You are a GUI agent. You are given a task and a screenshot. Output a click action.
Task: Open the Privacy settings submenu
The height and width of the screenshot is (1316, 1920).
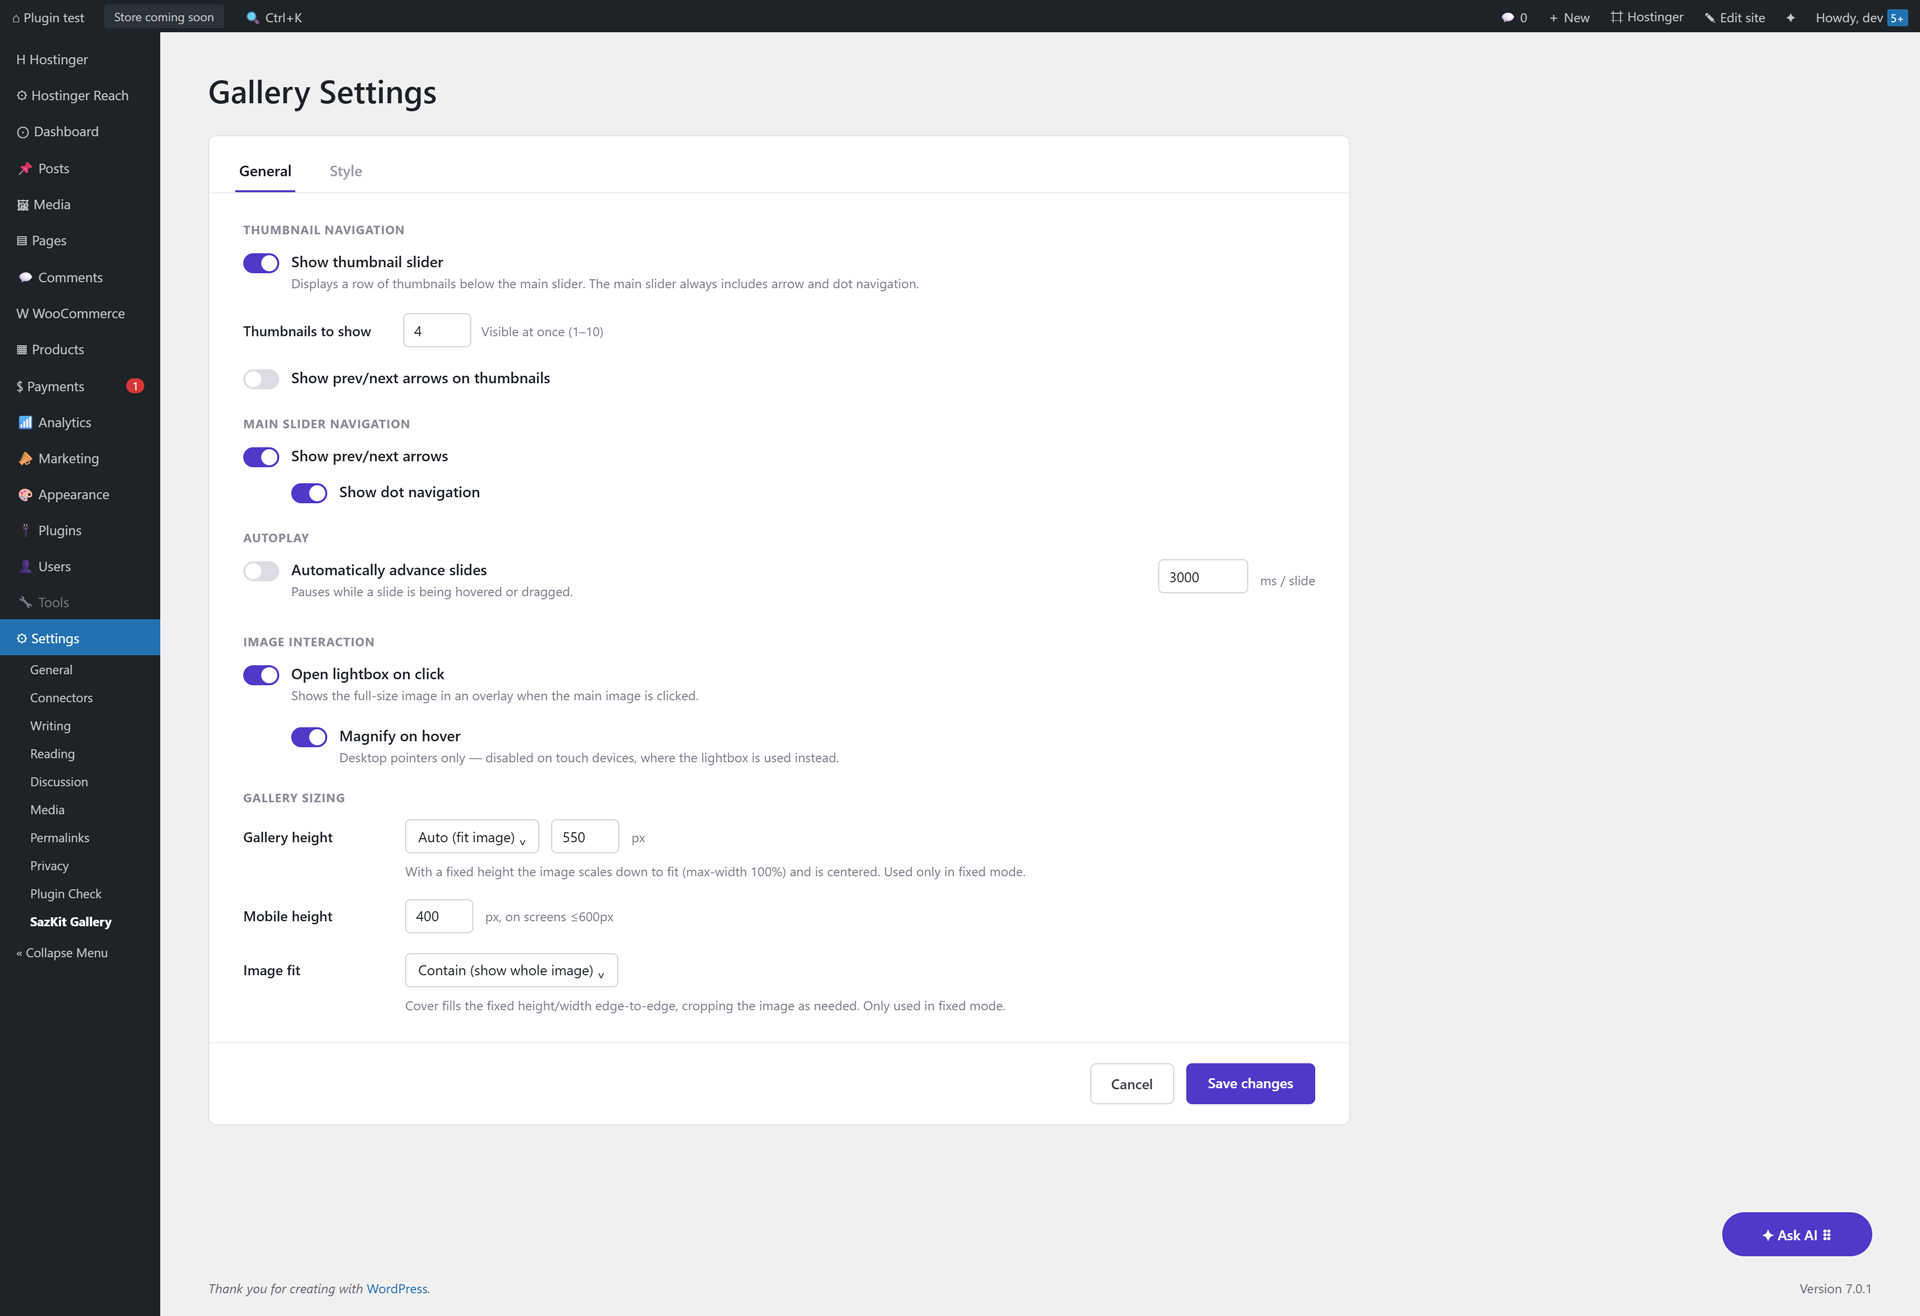49,866
